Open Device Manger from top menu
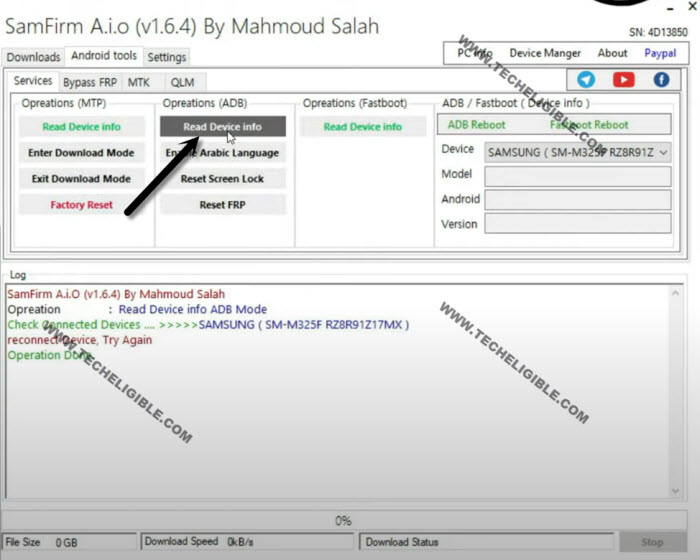Image resolution: width=700 pixels, height=560 pixels. click(x=545, y=53)
